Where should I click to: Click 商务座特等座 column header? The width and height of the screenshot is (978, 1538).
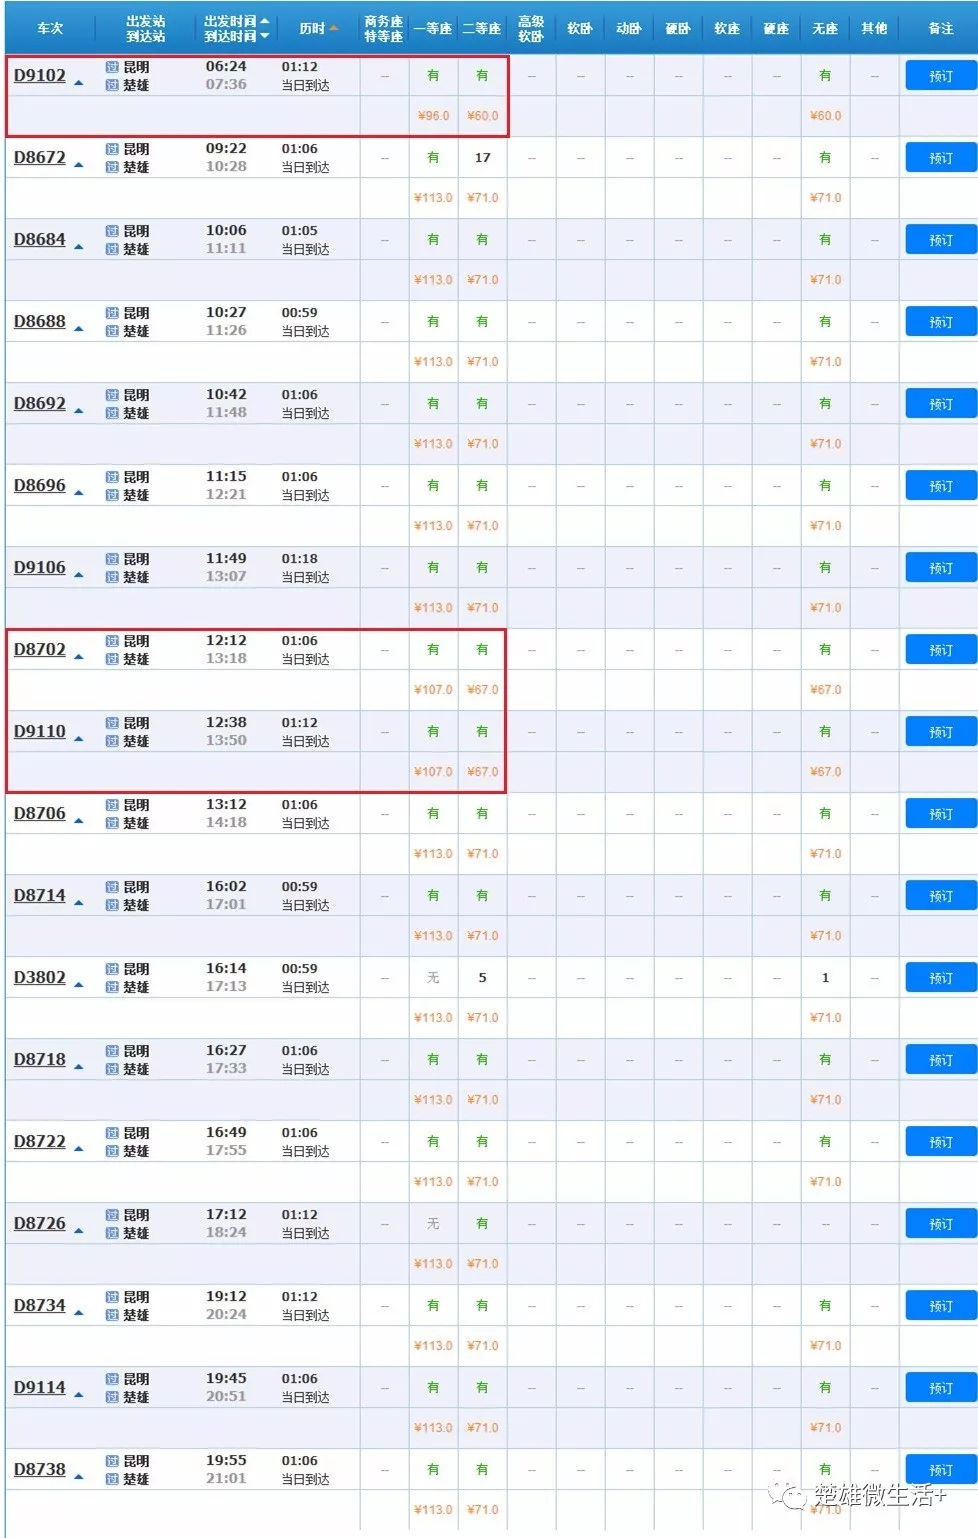[x=384, y=29]
